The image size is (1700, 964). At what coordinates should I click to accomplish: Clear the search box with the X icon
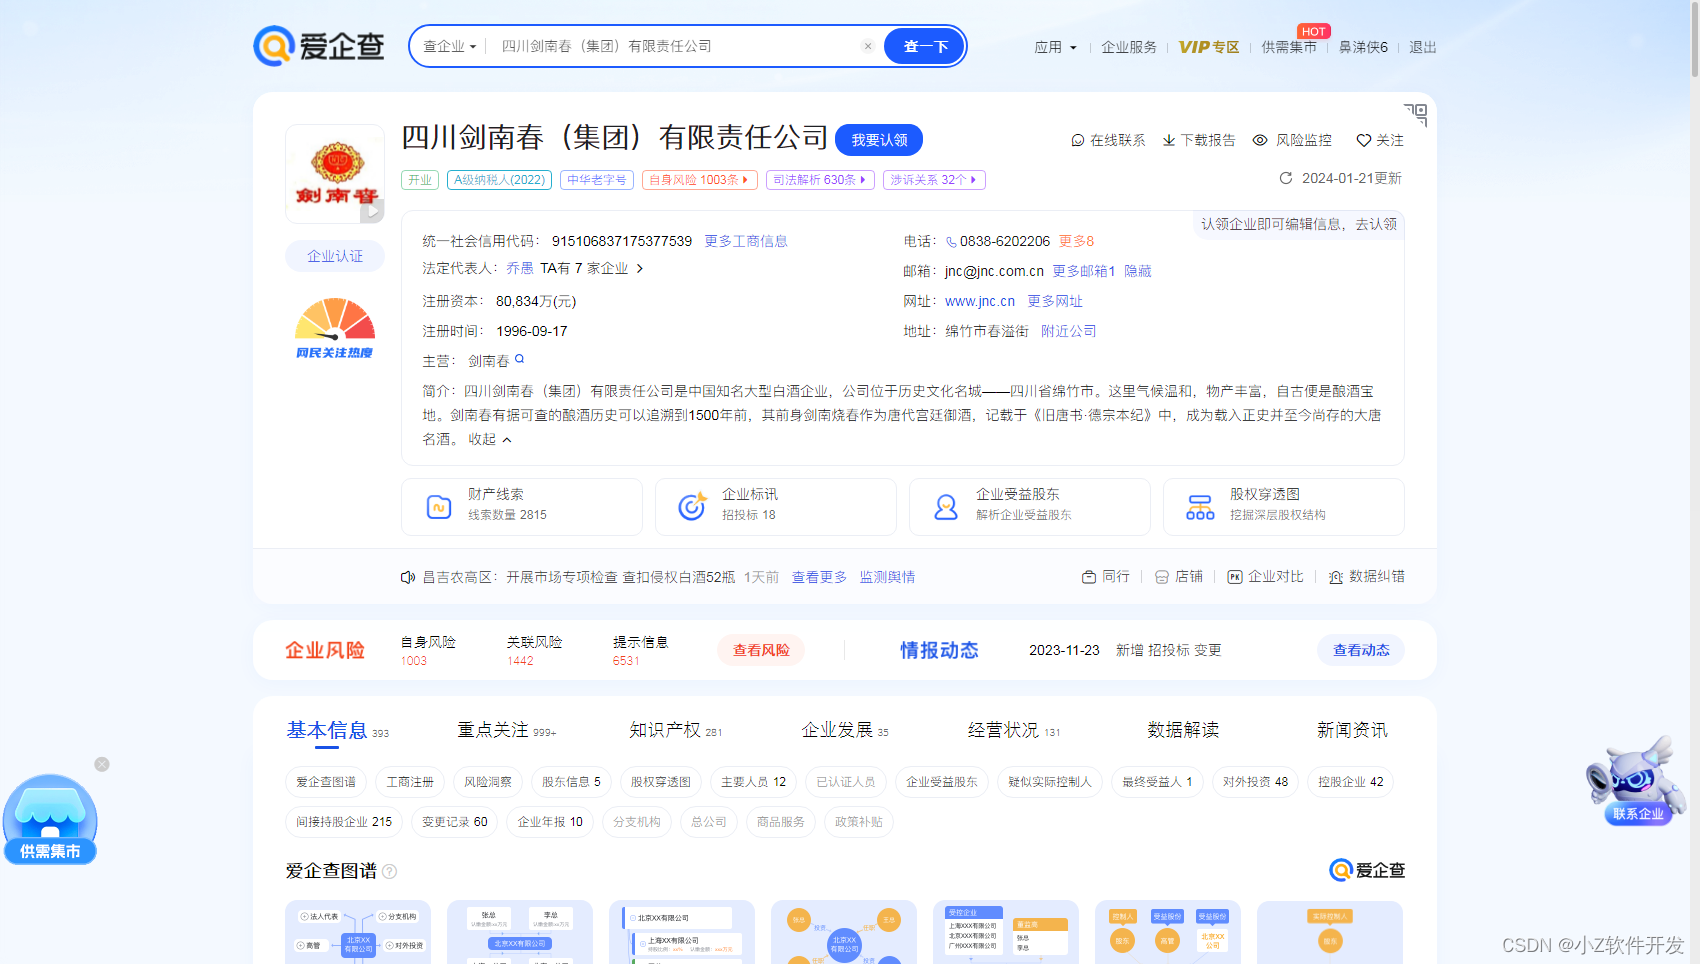(x=868, y=46)
